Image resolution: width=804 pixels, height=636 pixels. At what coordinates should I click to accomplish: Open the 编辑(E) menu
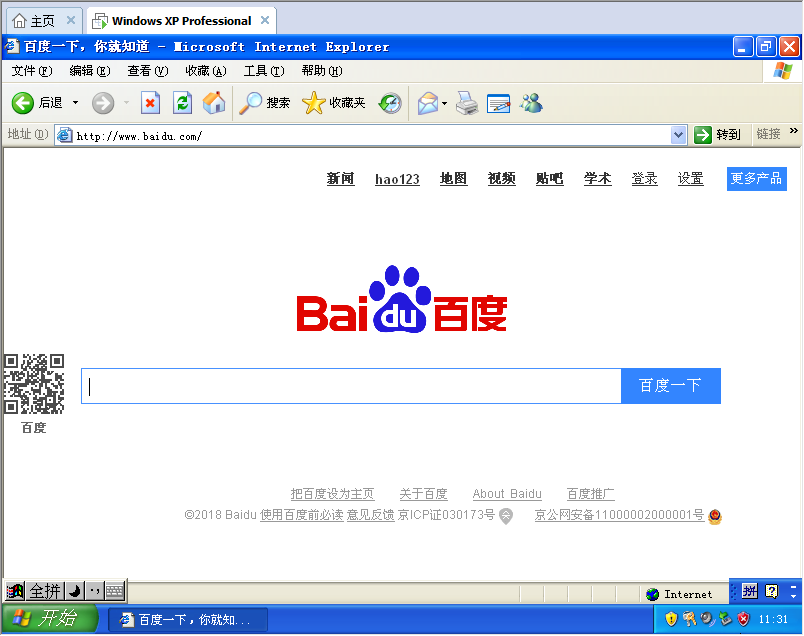pyautogui.click(x=90, y=71)
